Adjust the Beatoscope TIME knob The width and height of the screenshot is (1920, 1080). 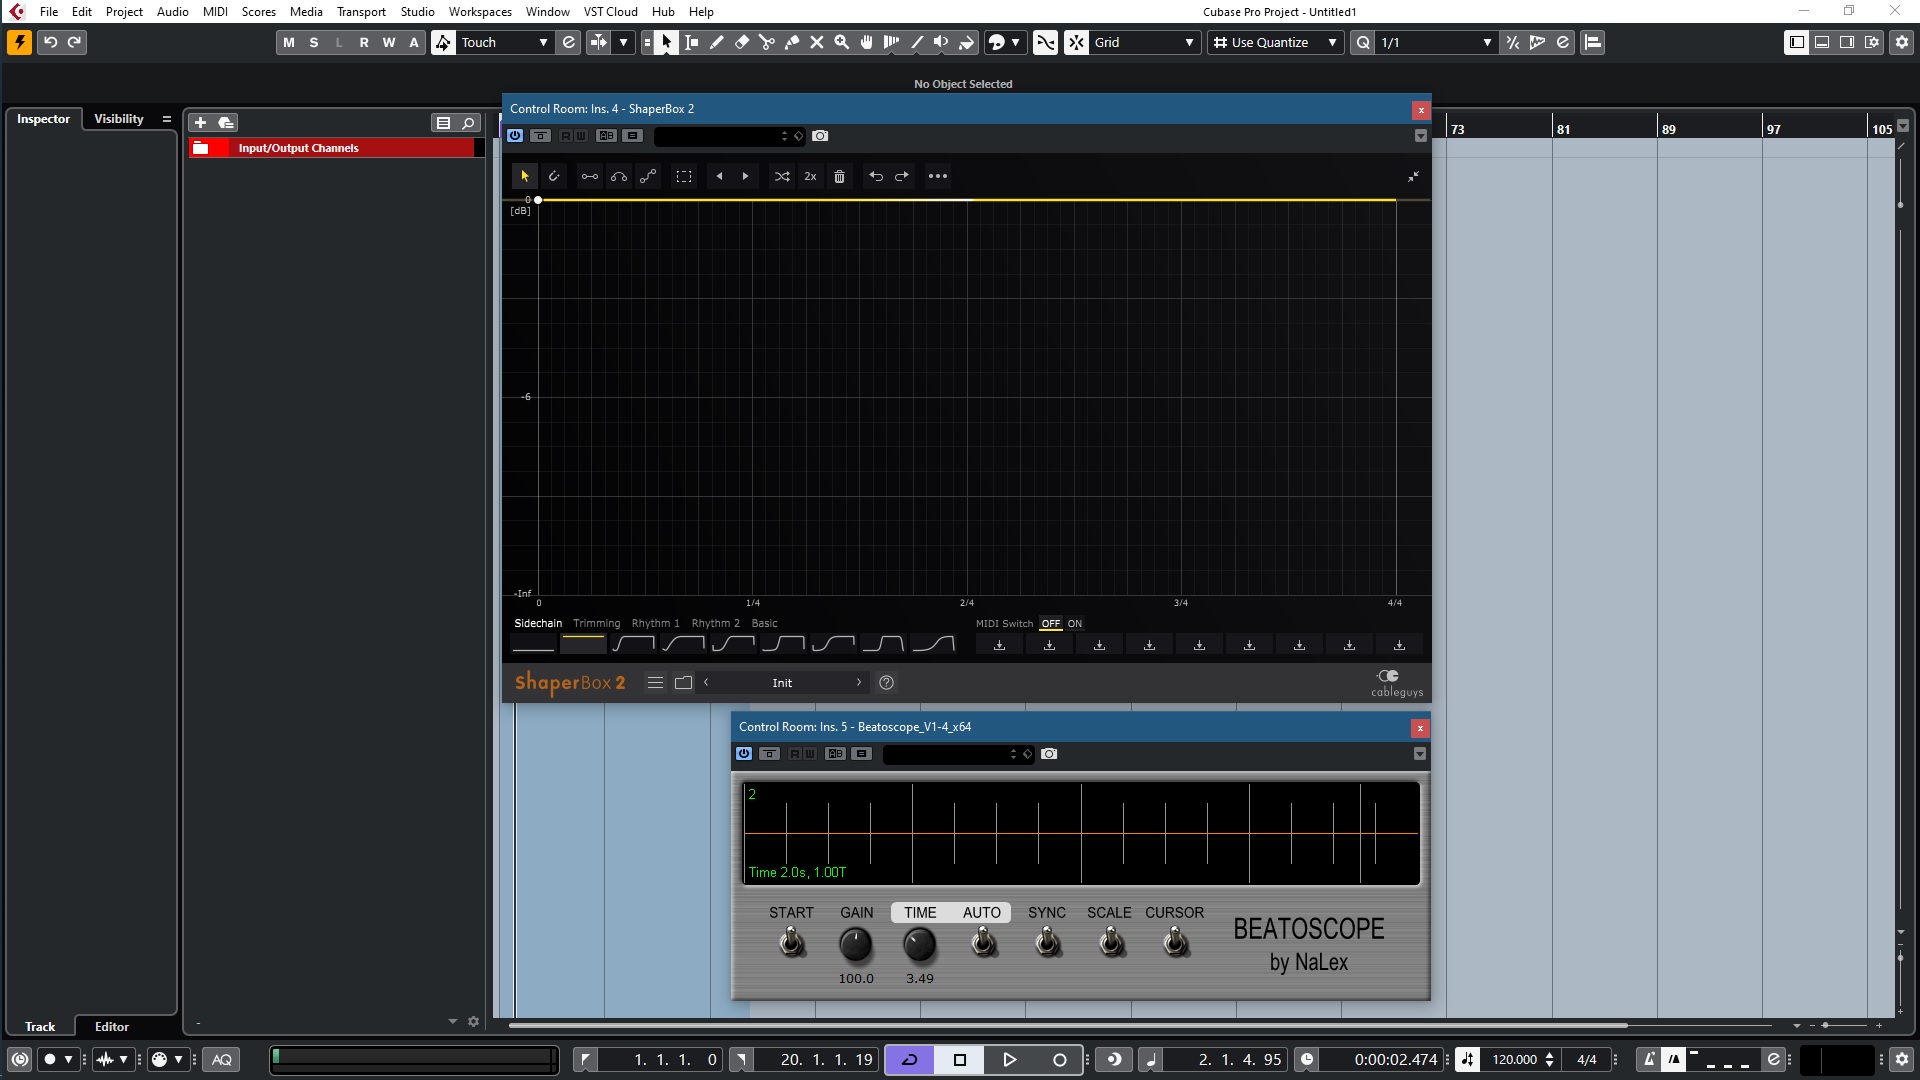tap(919, 944)
